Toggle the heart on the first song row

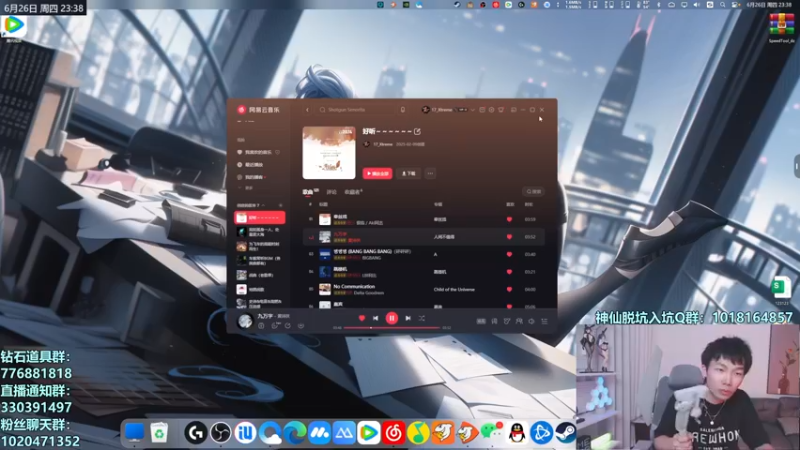[509, 219]
